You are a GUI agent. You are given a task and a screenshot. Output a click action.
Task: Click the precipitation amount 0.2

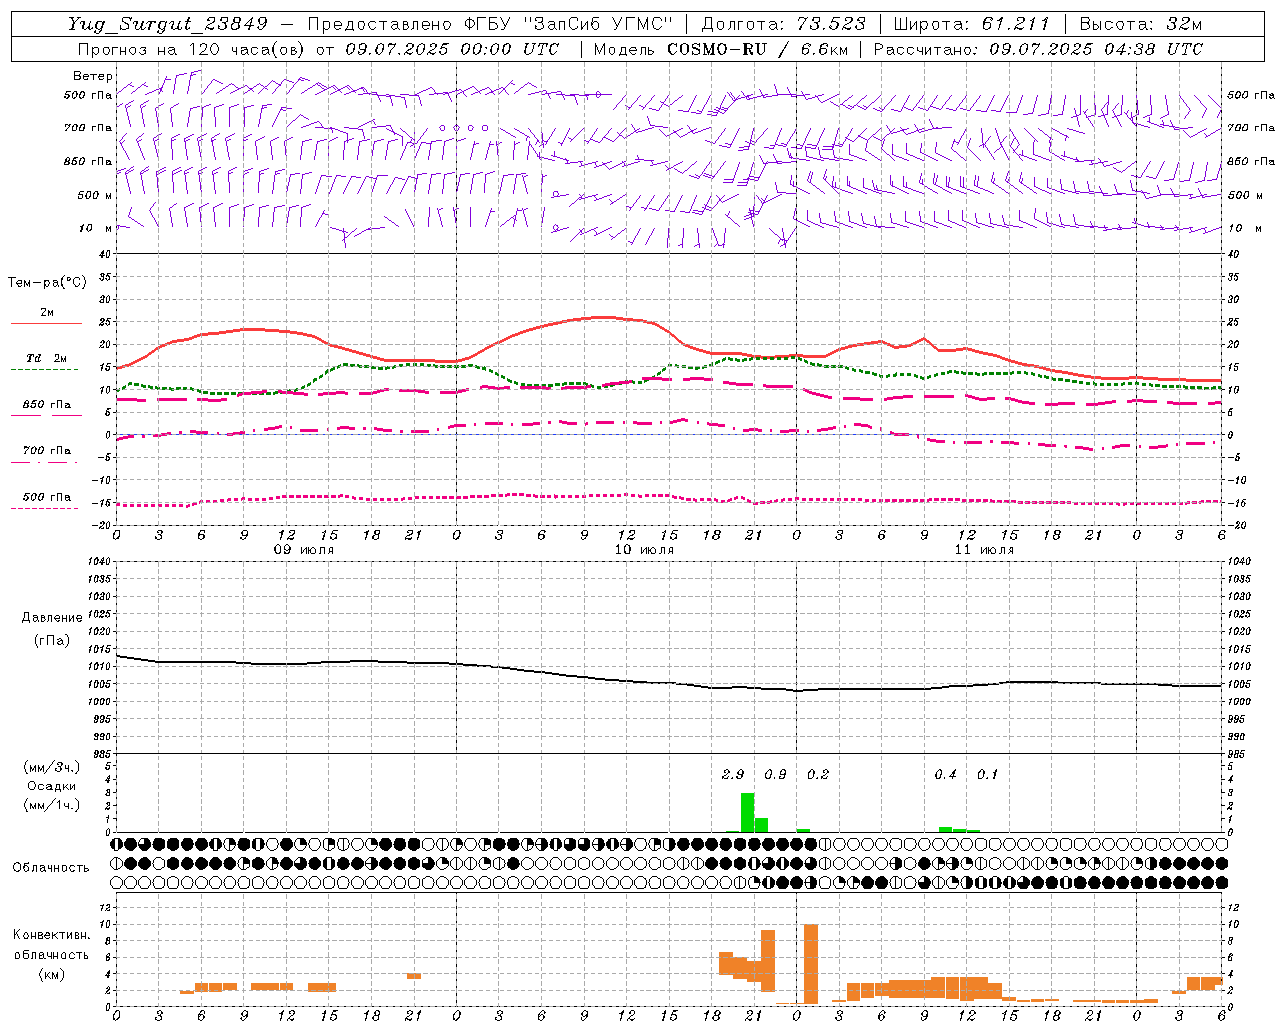coord(818,775)
